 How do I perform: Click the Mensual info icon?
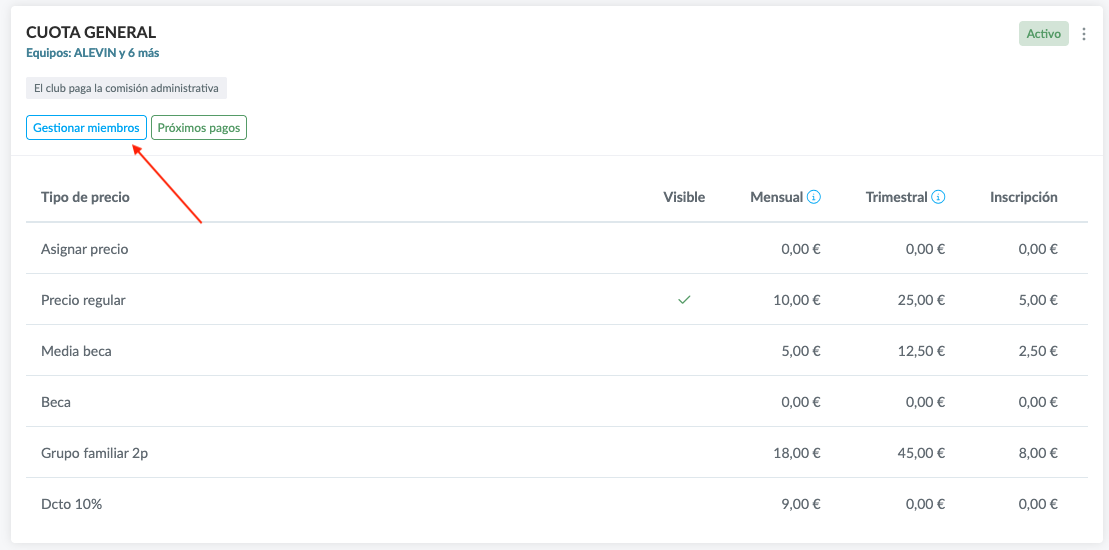click(x=814, y=198)
